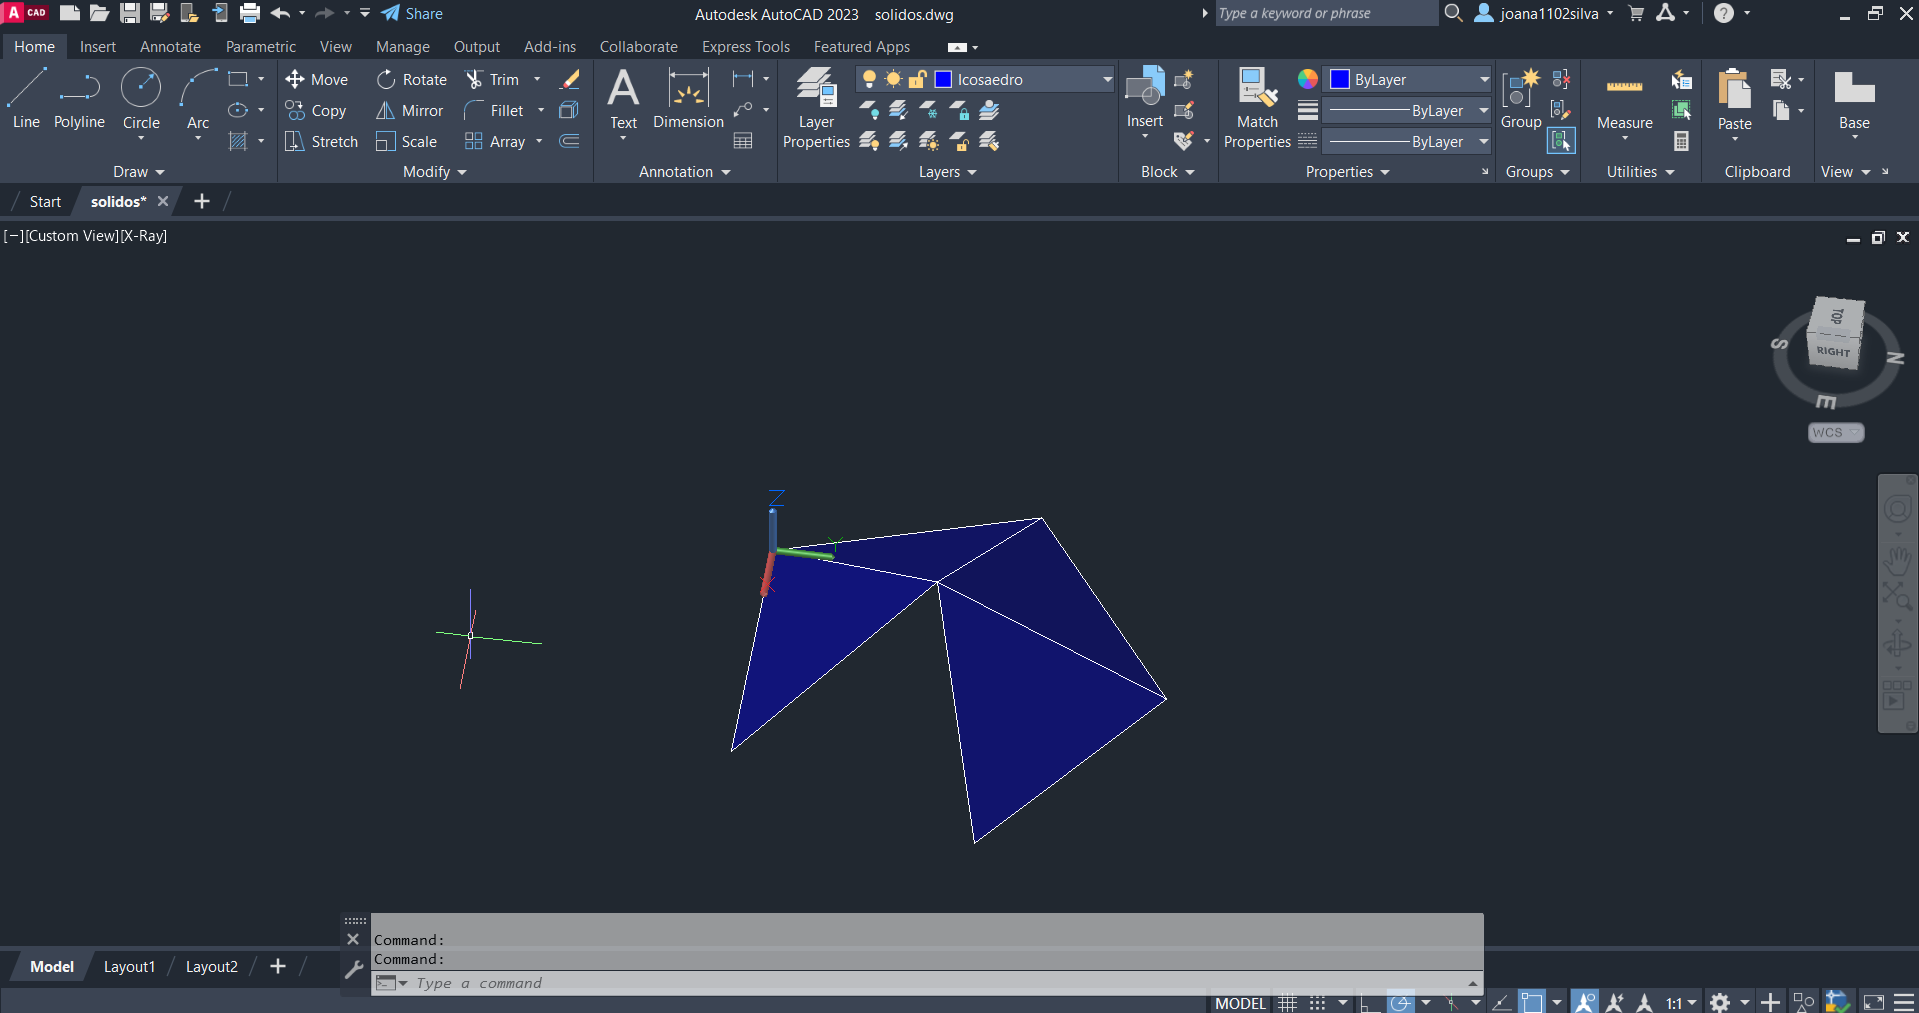Click the Mirror tool

tap(410, 111)
